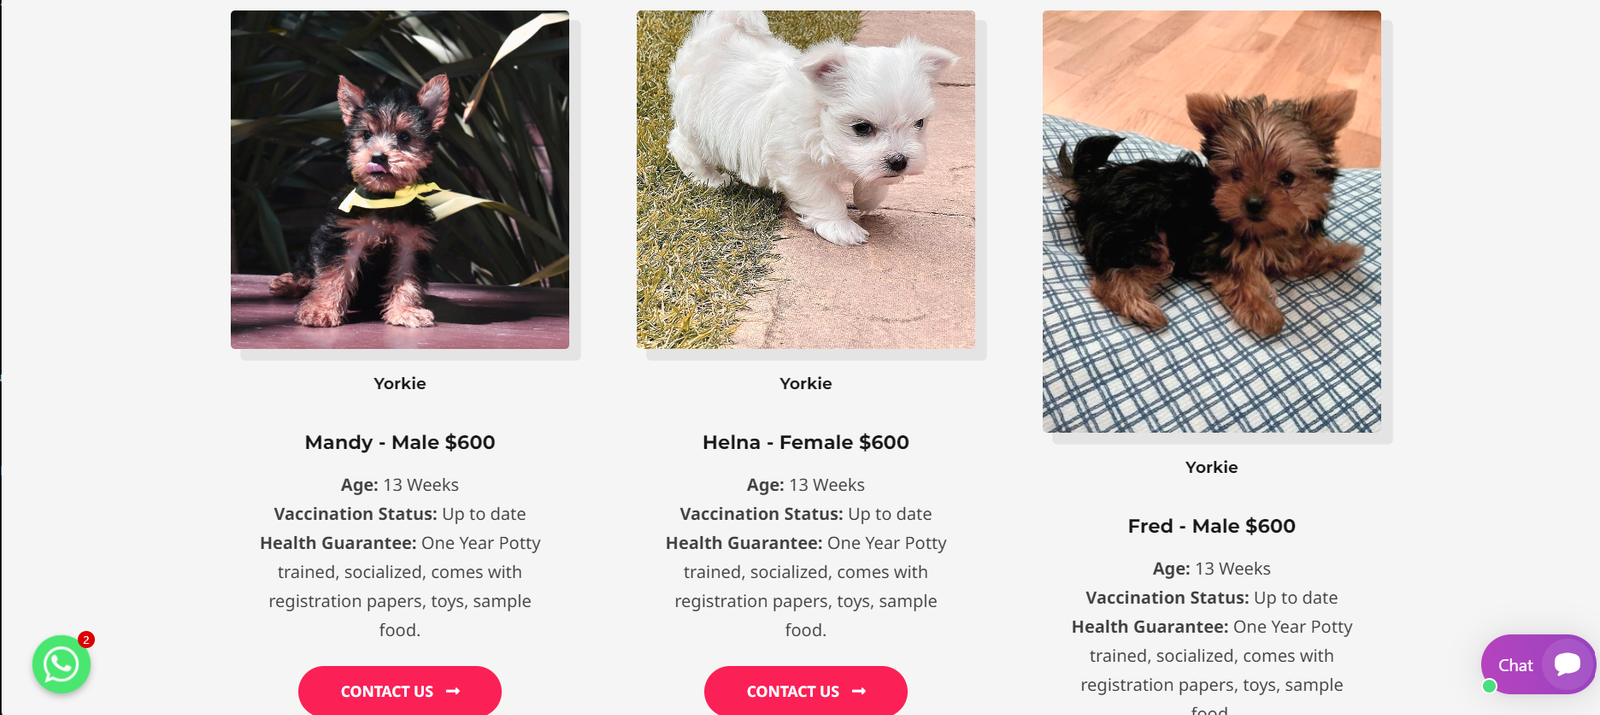Select the "Helna - Female $600" heading

pyautogui.click(x=806, y=442)
